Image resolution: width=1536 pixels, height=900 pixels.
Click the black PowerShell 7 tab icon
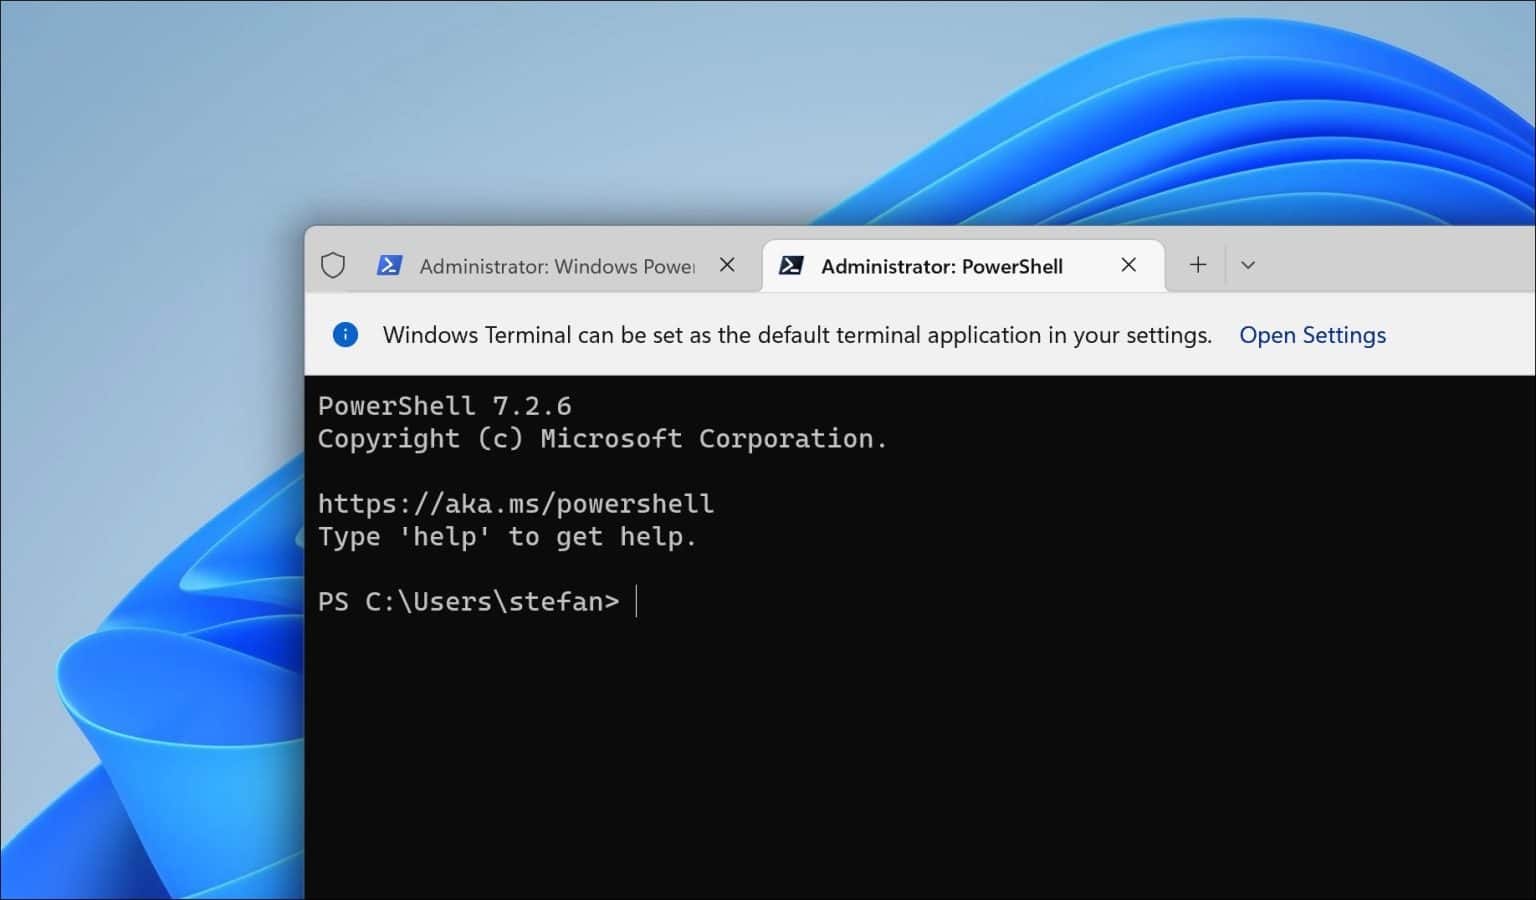[791, 265]
